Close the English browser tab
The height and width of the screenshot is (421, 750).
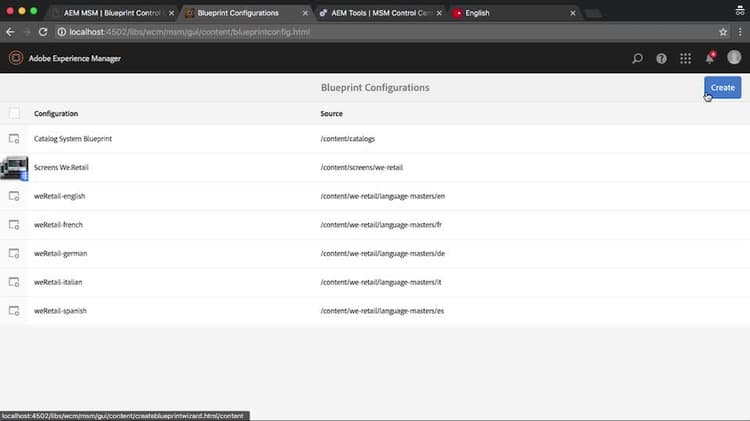pyautogui.click(x=573, y=13)
